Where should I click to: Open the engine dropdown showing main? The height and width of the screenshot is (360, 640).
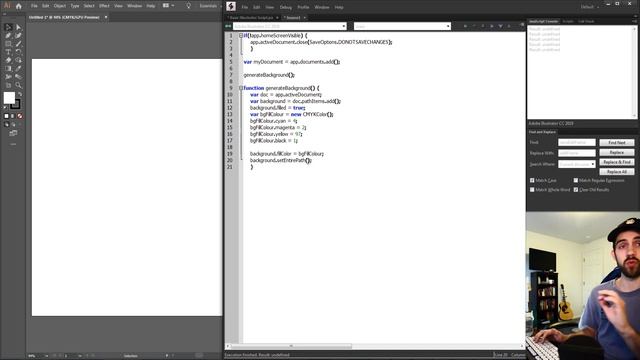(x=402, y=26)
